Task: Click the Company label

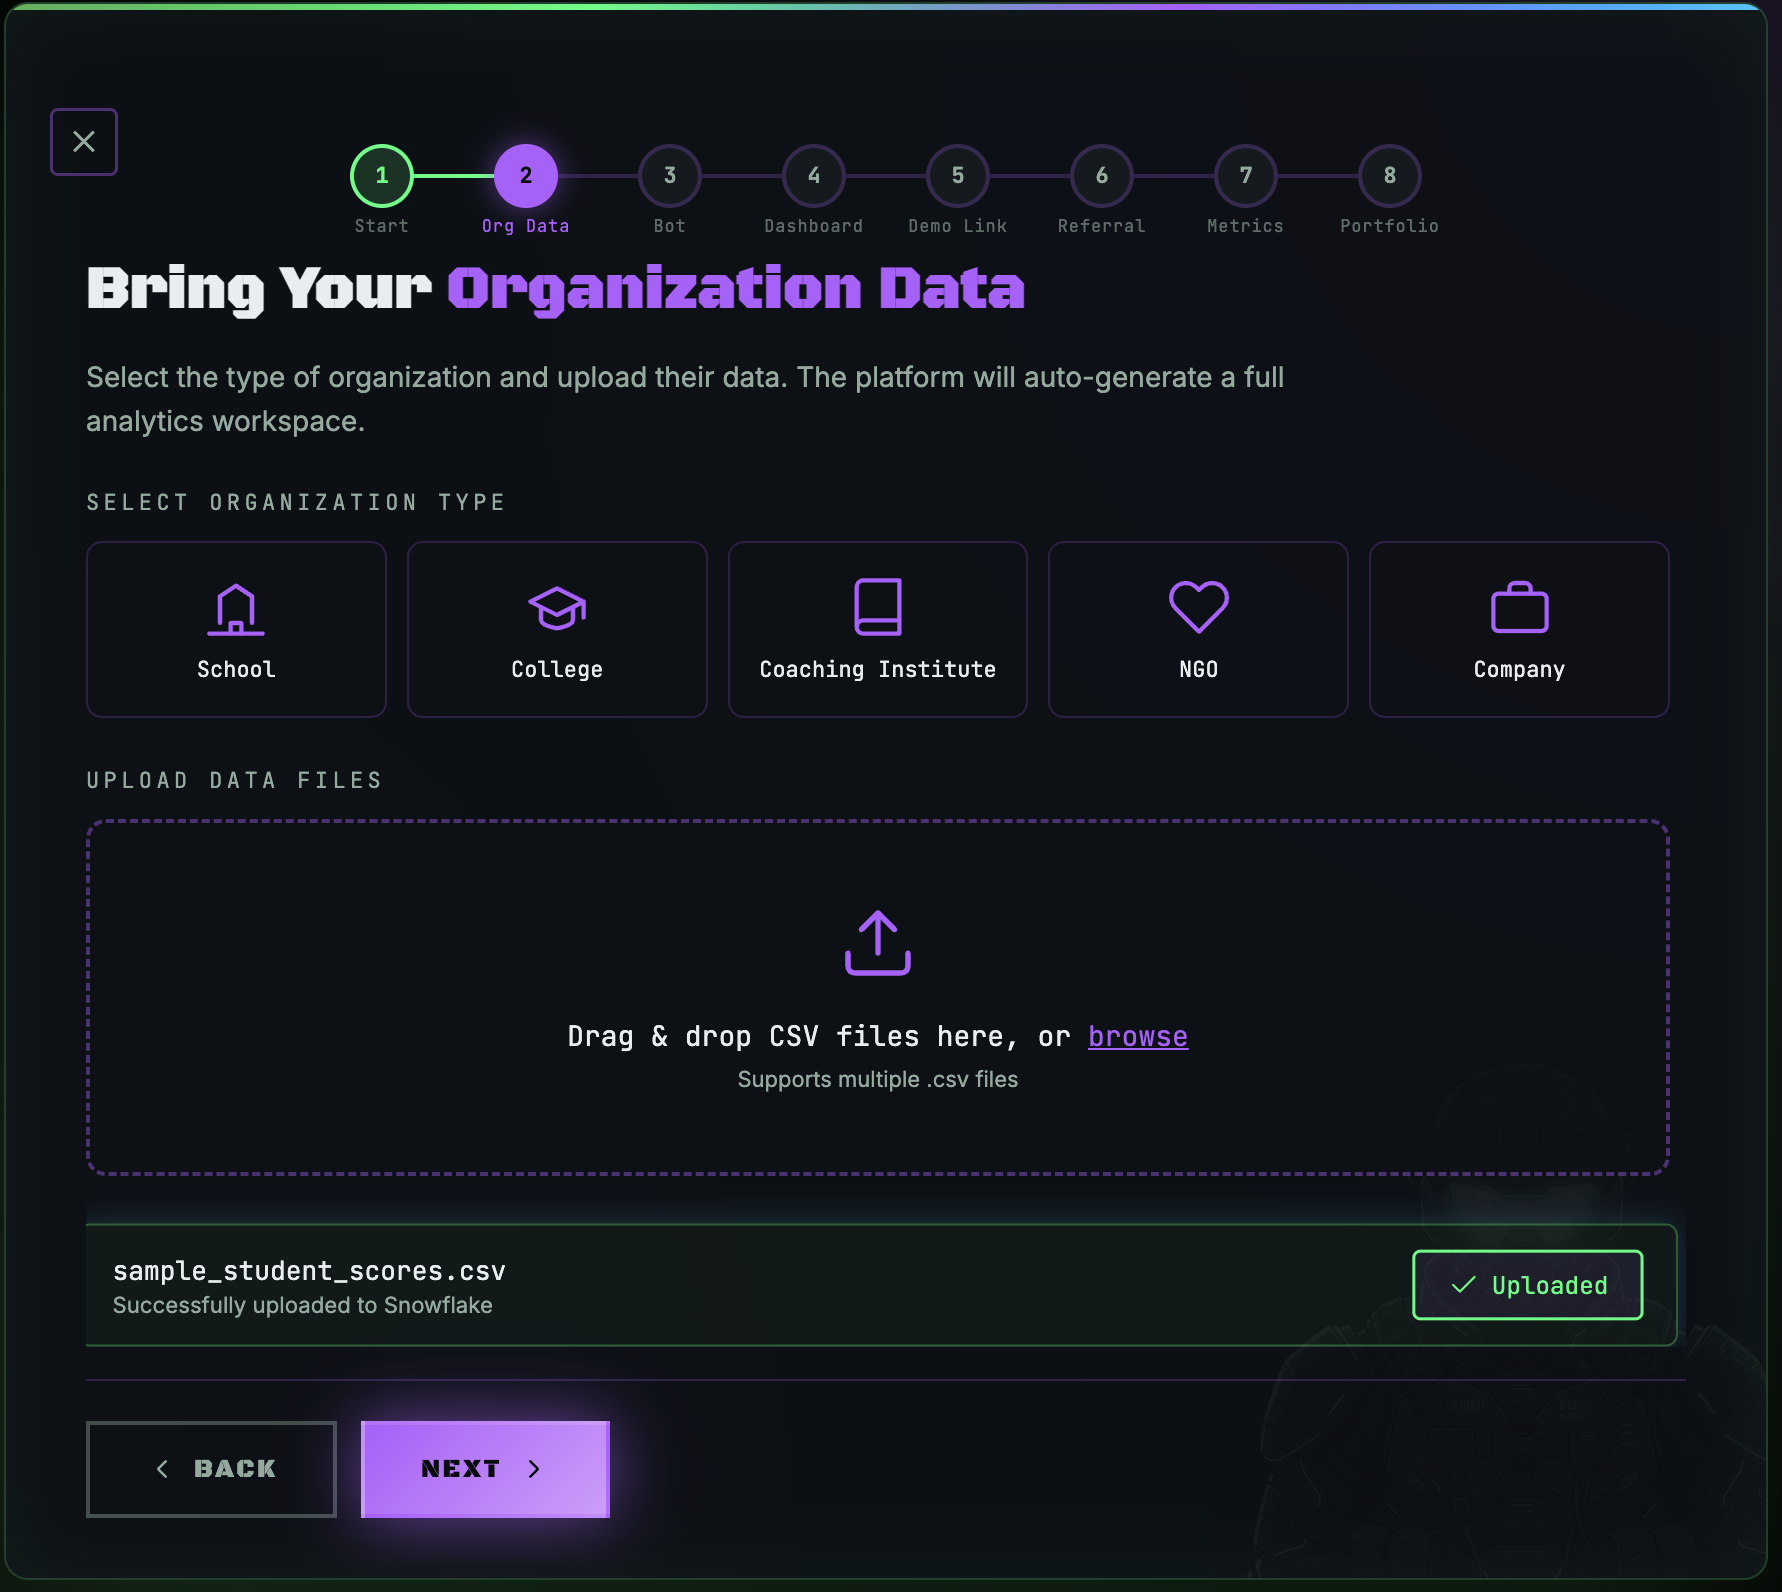Action: click(1520, 670)
